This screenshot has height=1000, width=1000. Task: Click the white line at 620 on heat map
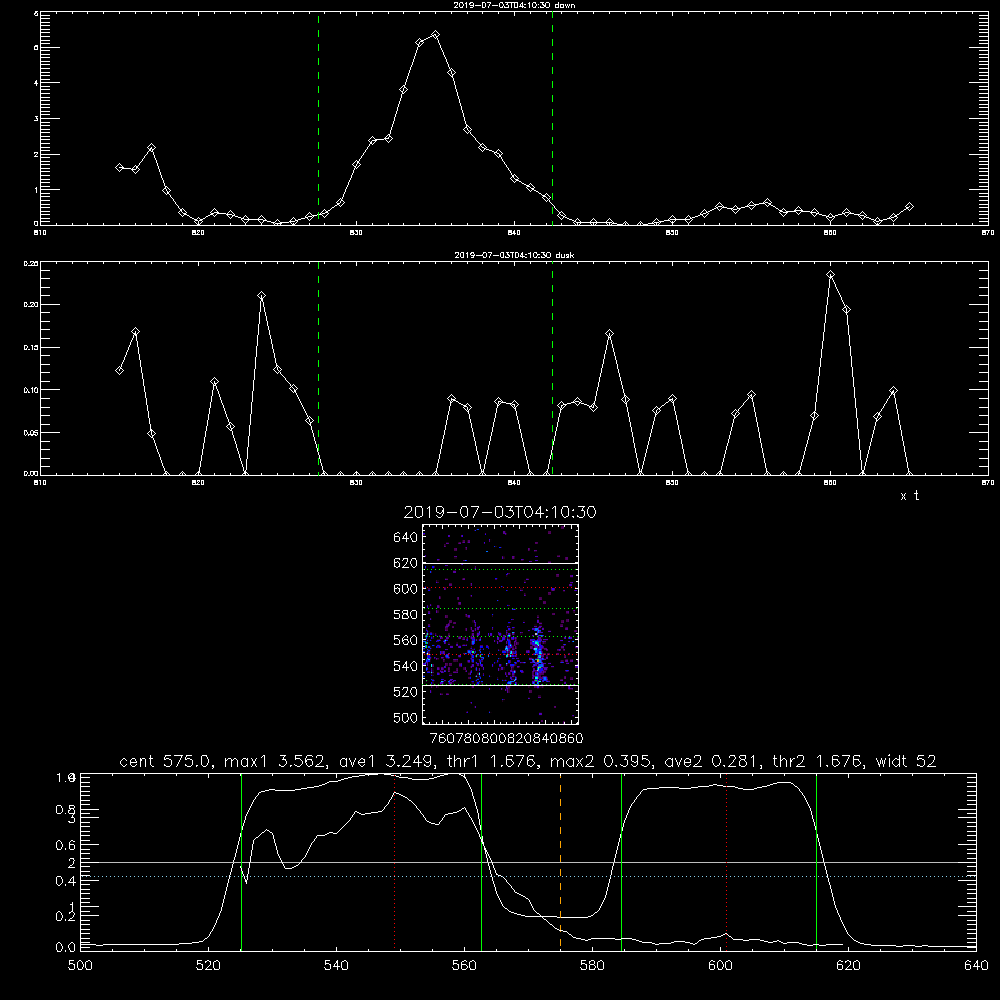(501, 563)
